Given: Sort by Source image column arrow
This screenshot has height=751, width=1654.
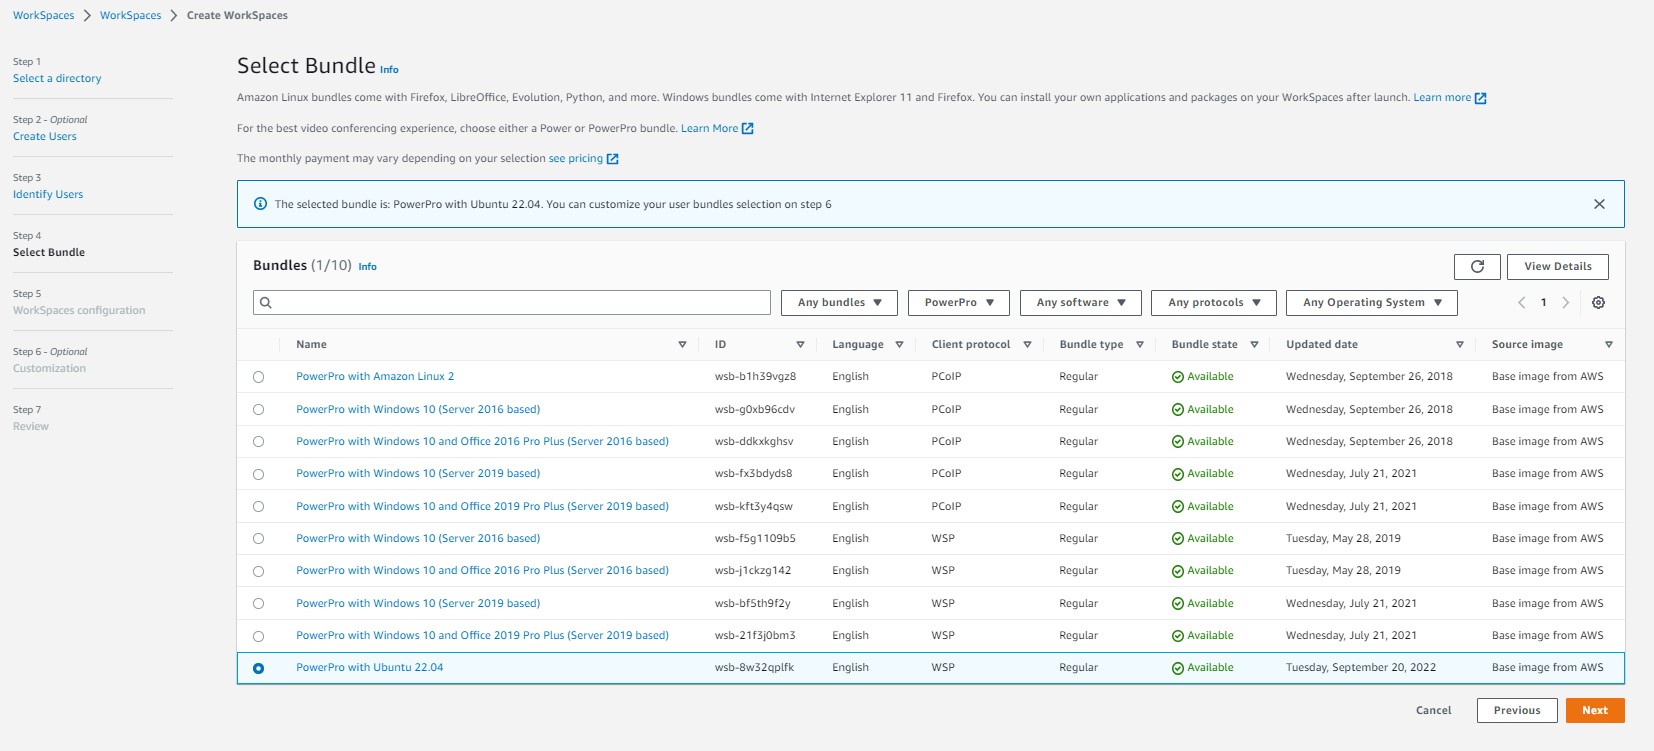Looking at the screenshot, I should (x=1608, y=344).
